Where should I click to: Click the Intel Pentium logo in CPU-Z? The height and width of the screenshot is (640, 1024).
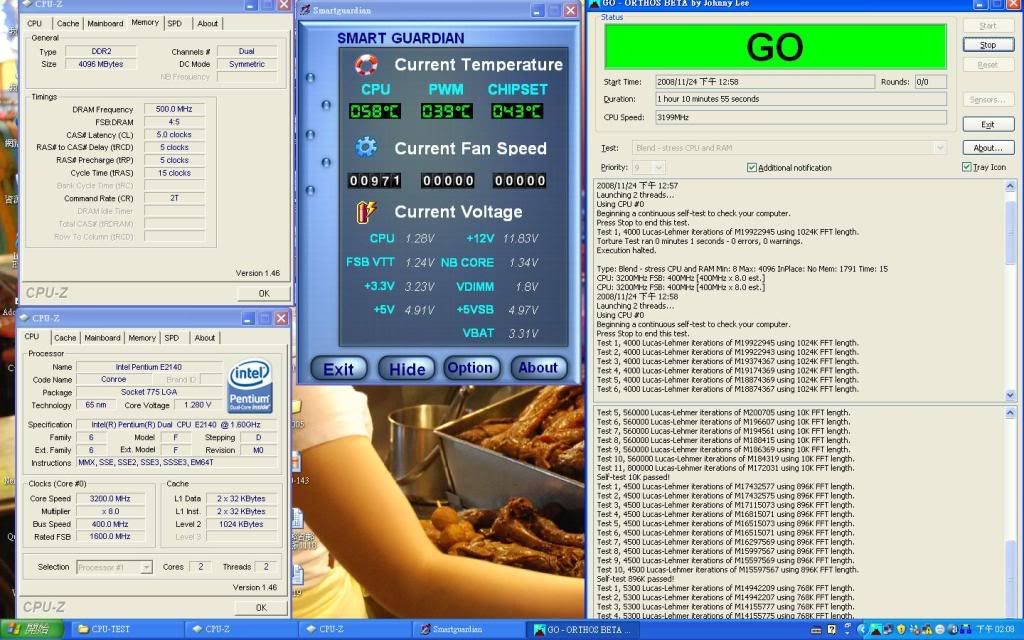tap(249, 387)
